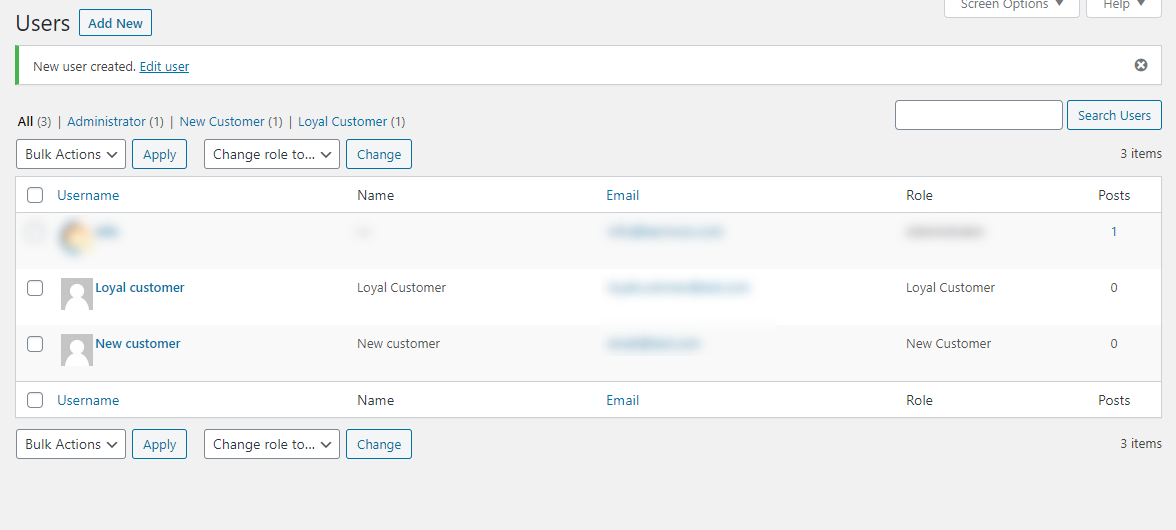Click the Loyal customer avatar thumbnail
1176x530 pixels.
77,294
